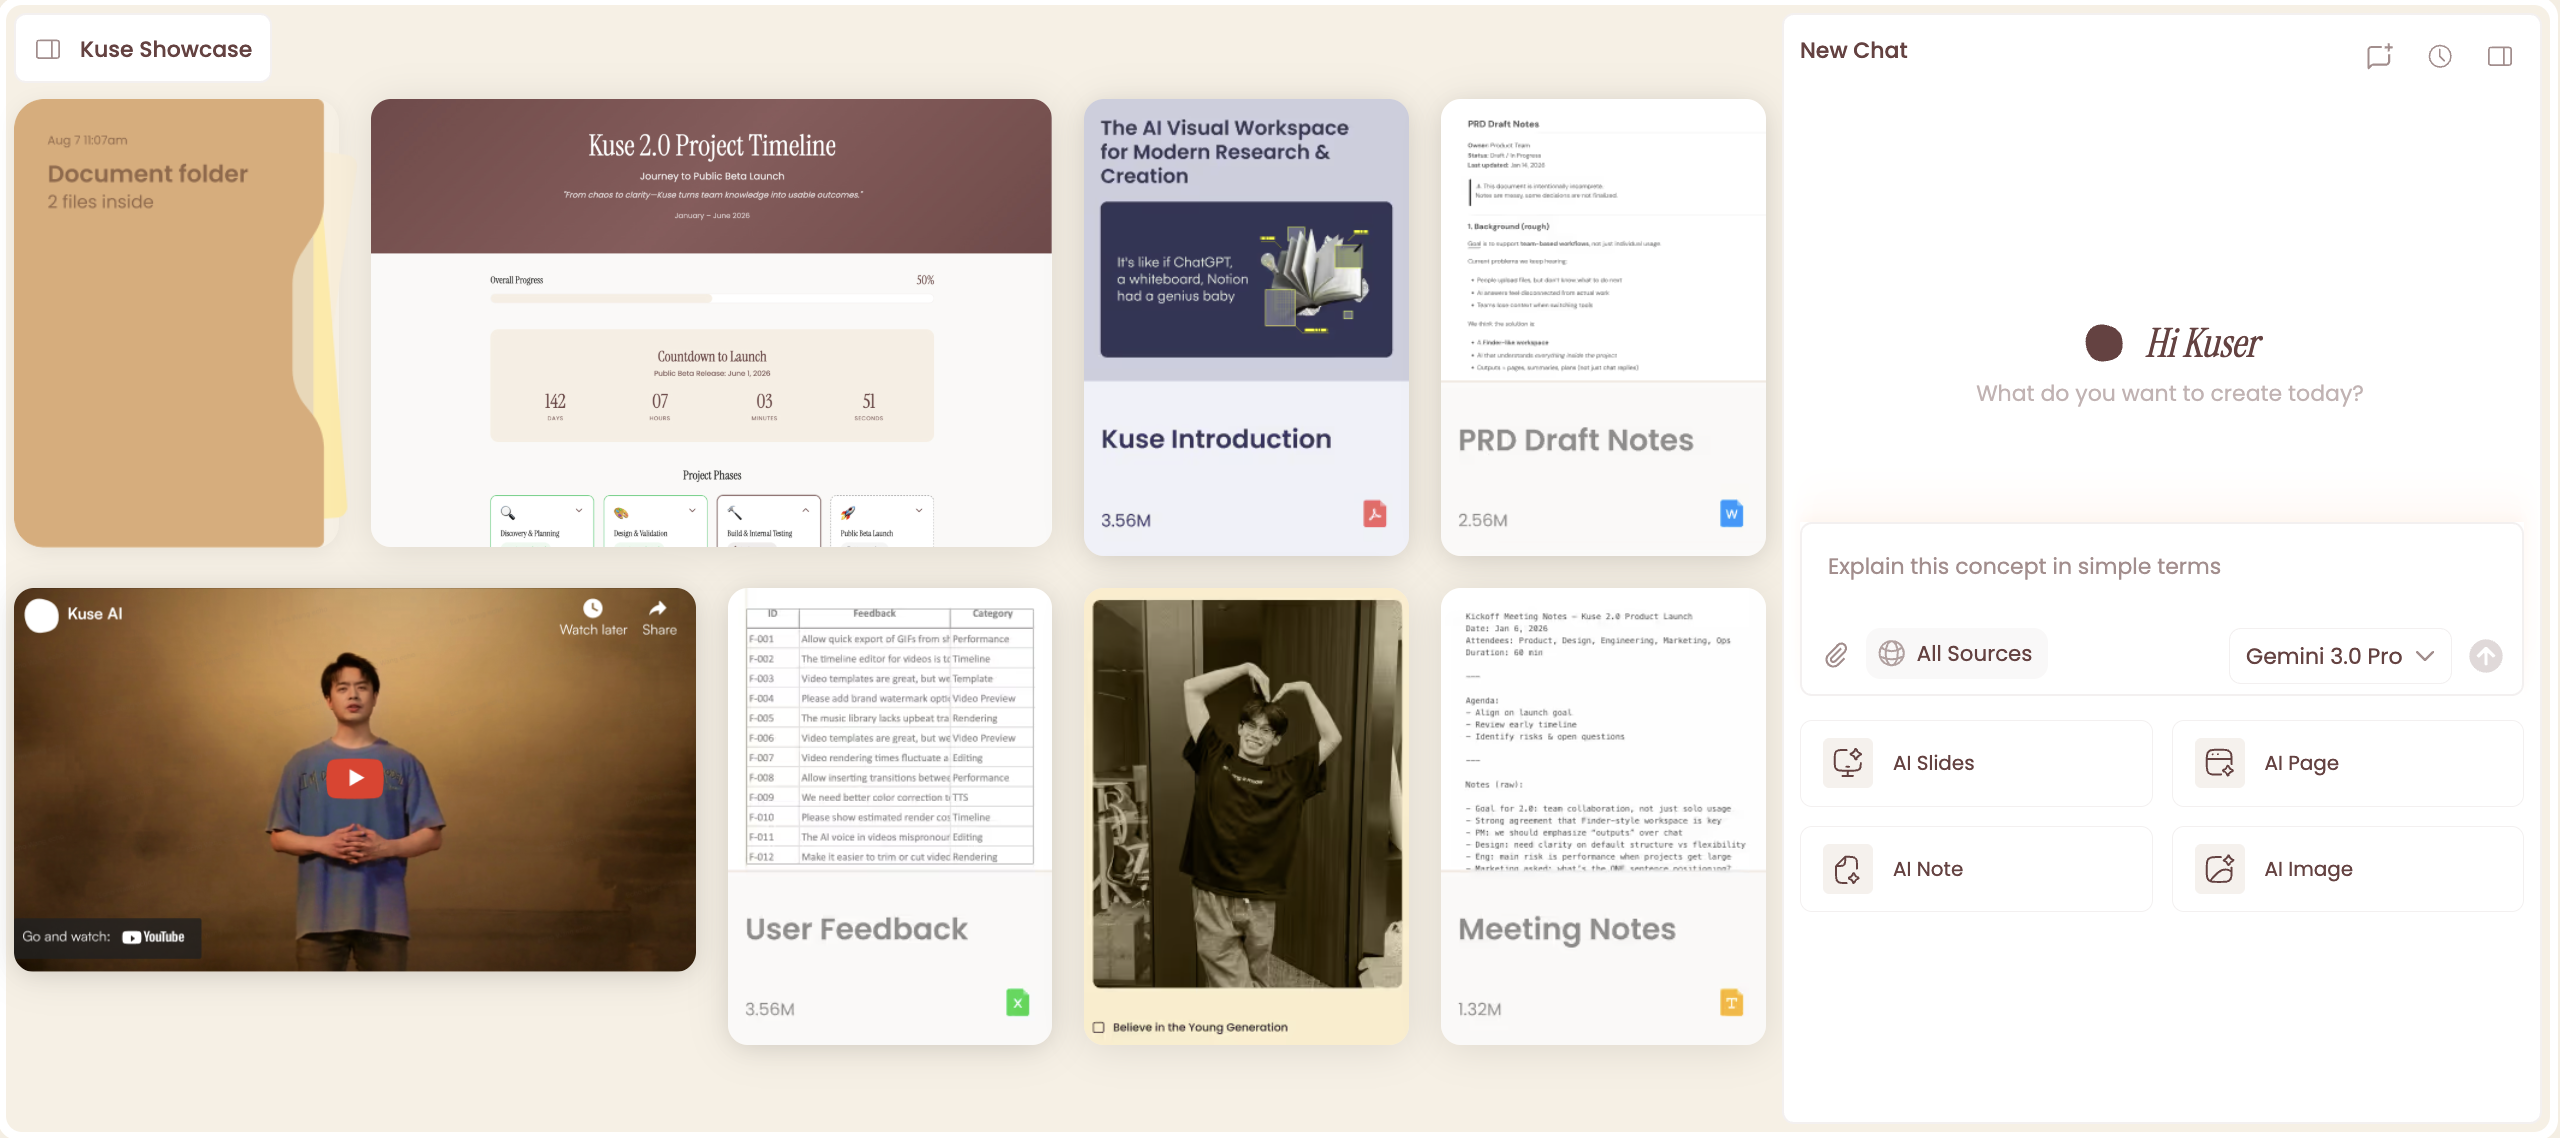Collapse the Build & Internal Testing phase
Screen dimensions: 2560x1138
point(805,510)
